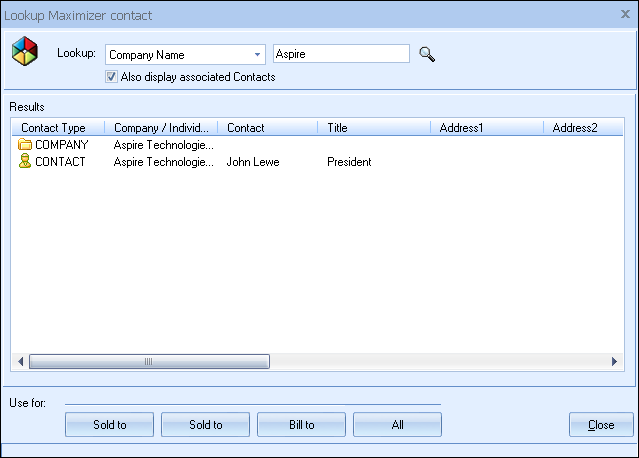Click the Title column header
639x458 pixels.
373,128
